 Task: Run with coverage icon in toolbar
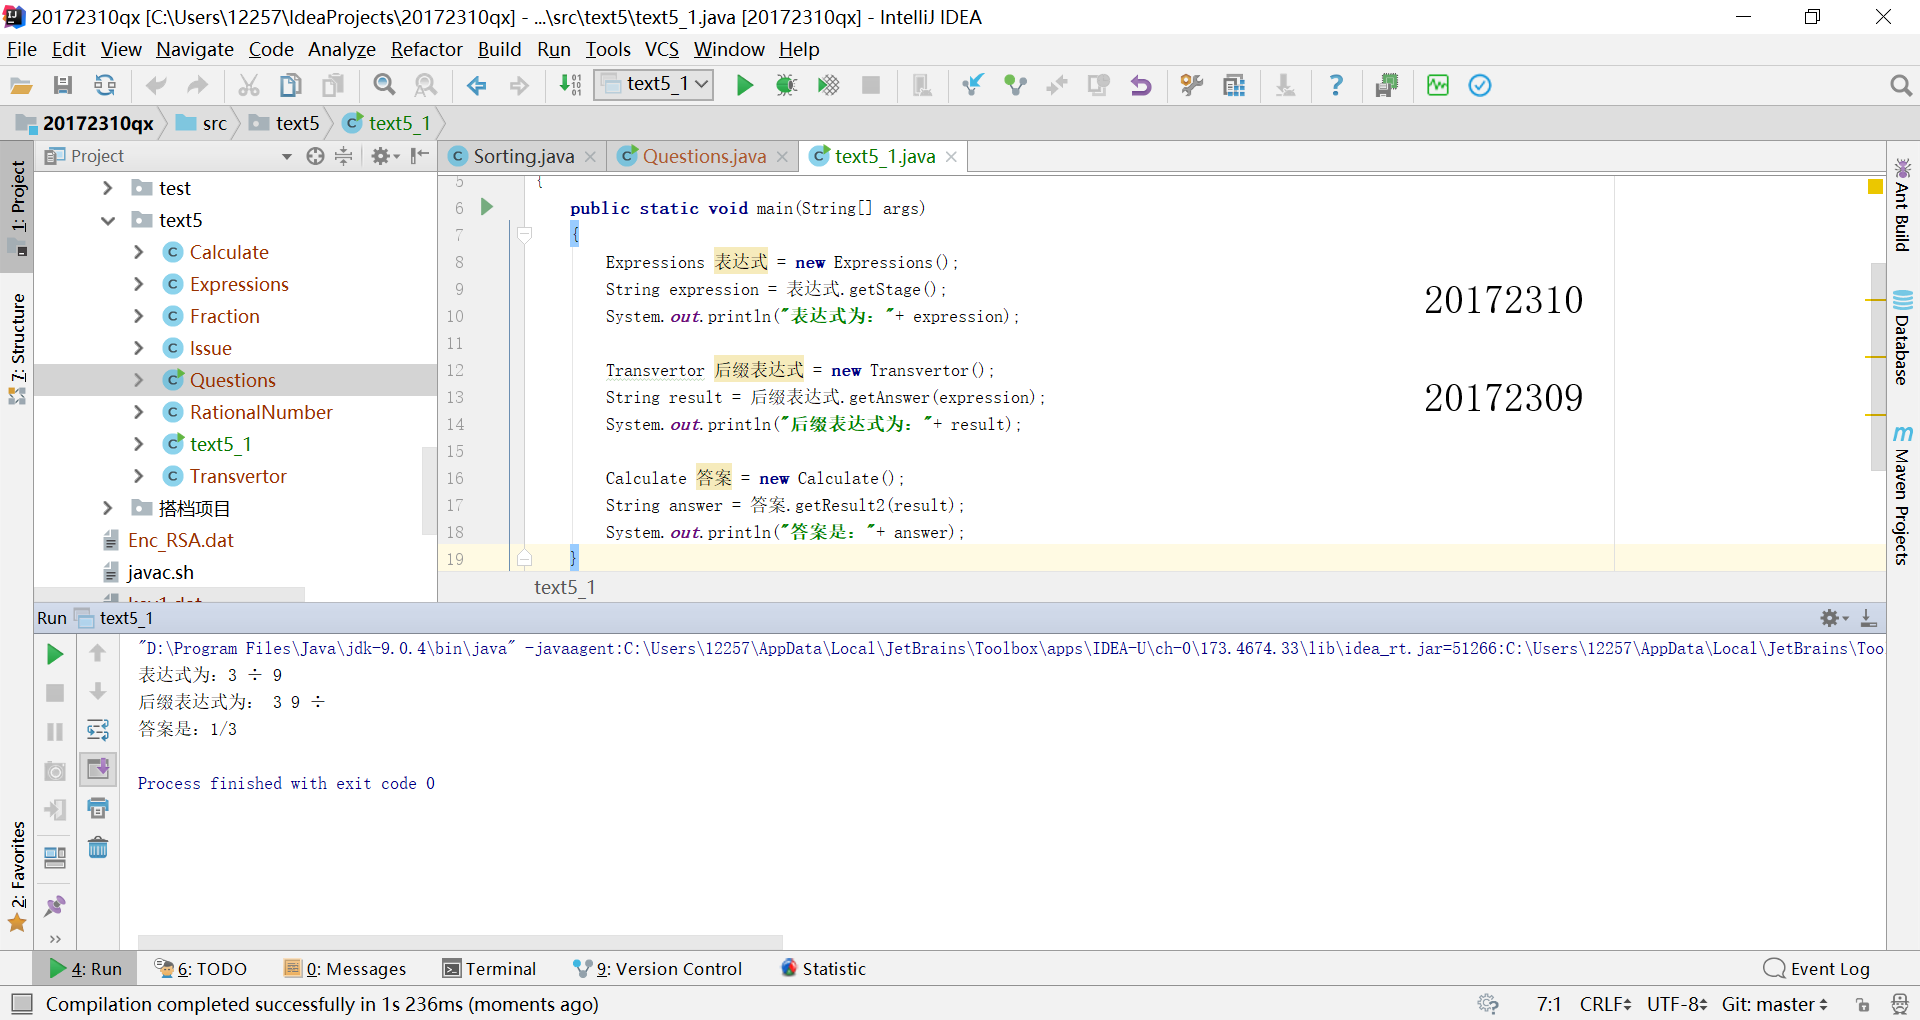[x=829, y=86]
